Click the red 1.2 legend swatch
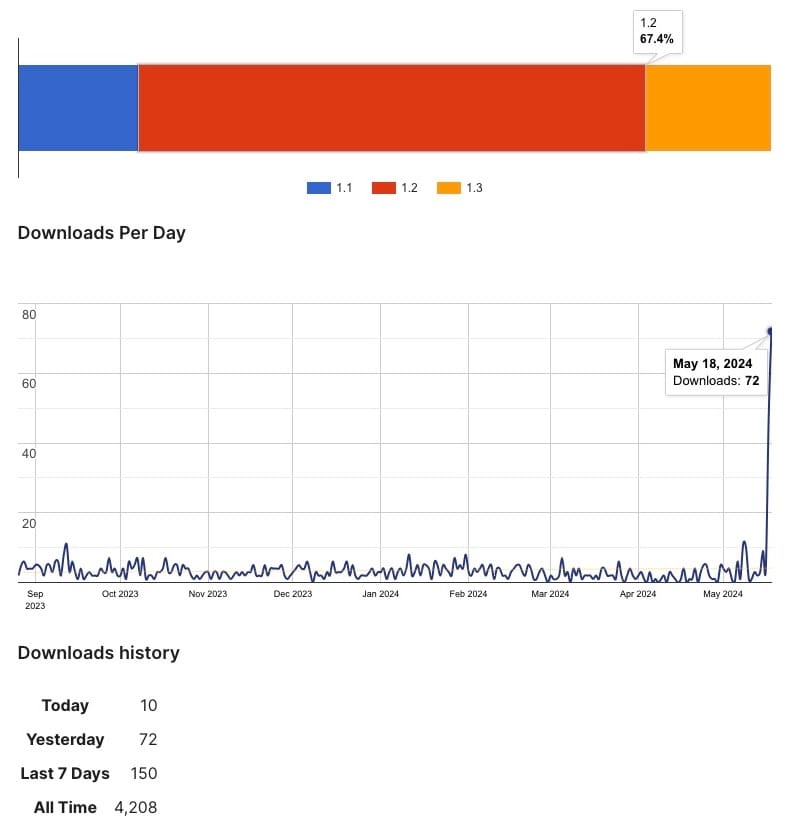This screenshot has height=835, width=785. pos(384,188)
